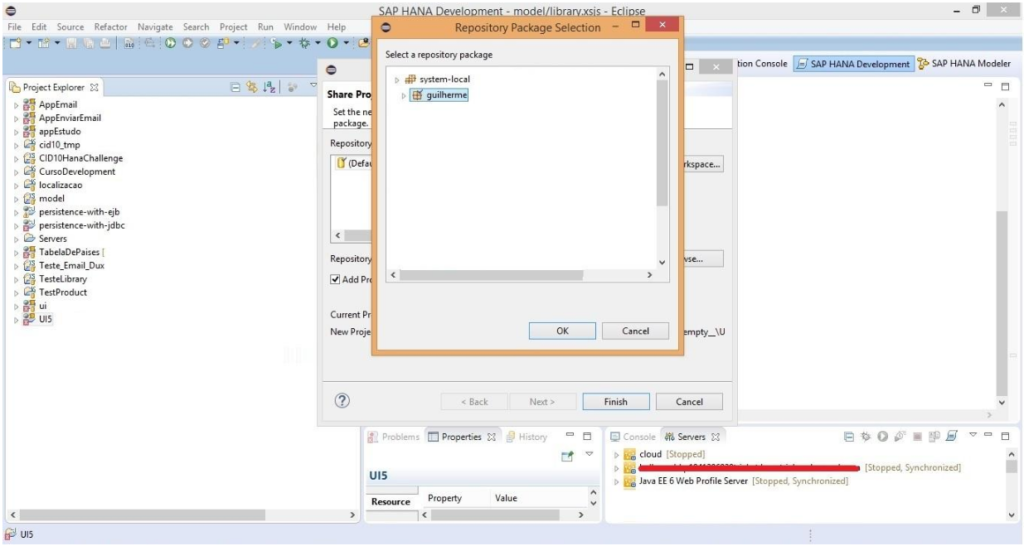Click the Run toolbar button
1024x546 pixels.
331,43
